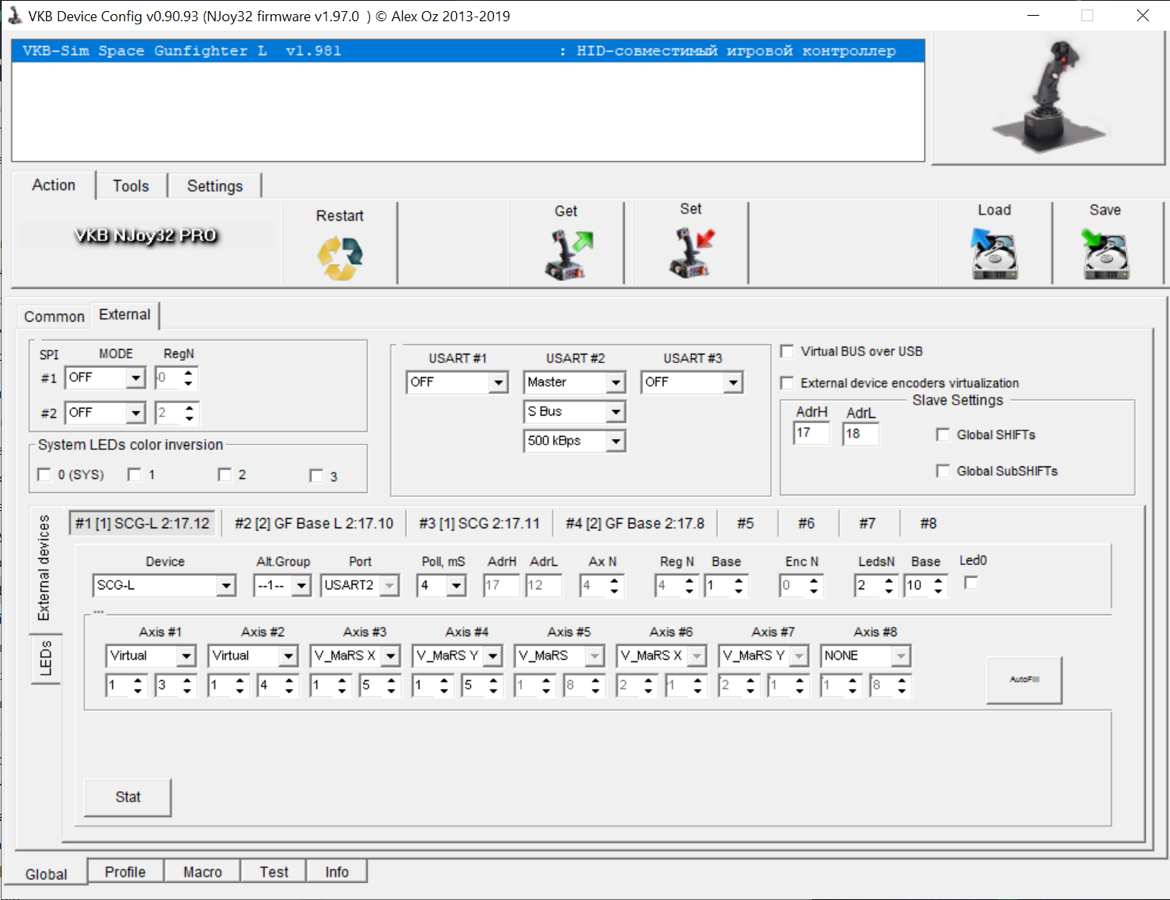This screenshot has width=1170, height=900.
Task: Click the AutoFill button
Action: [1024, 680]
